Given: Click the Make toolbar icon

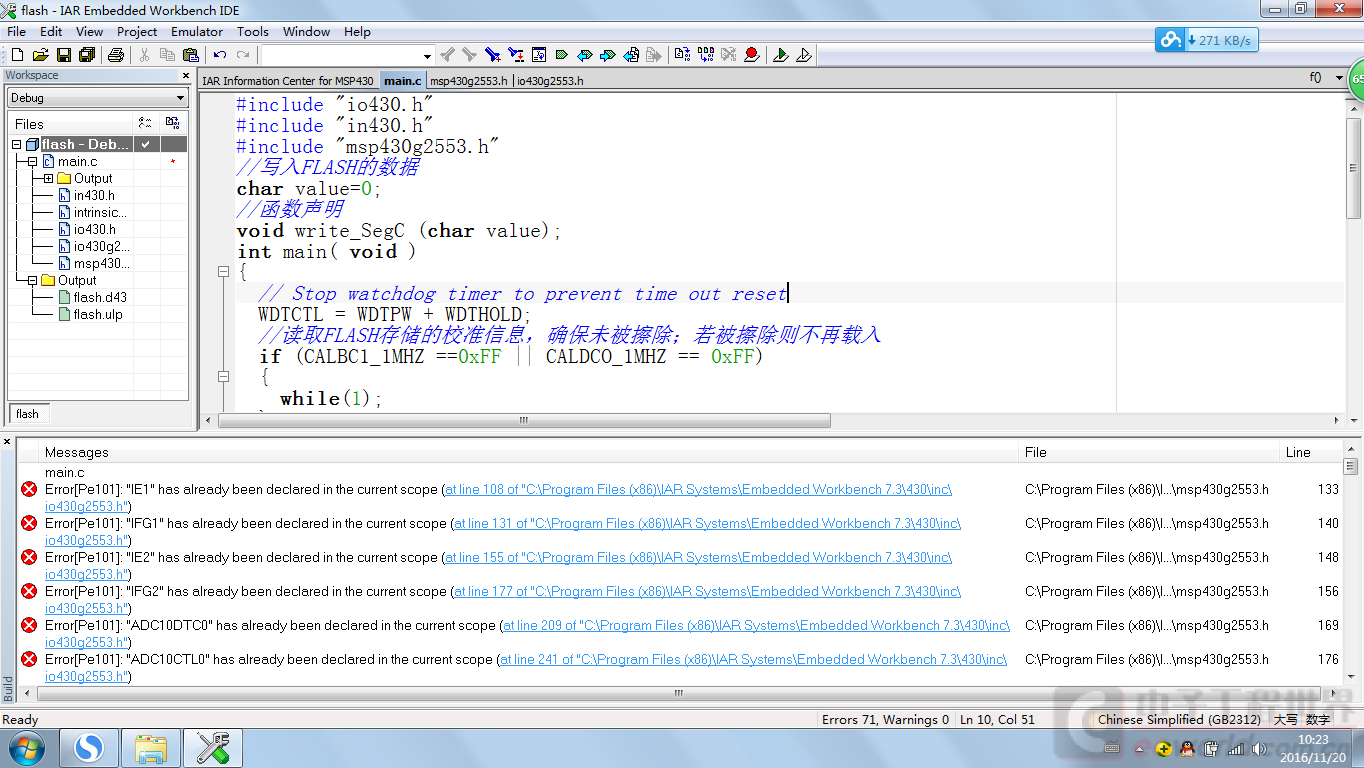Looking at the screenshot, I should coord(706,55).
